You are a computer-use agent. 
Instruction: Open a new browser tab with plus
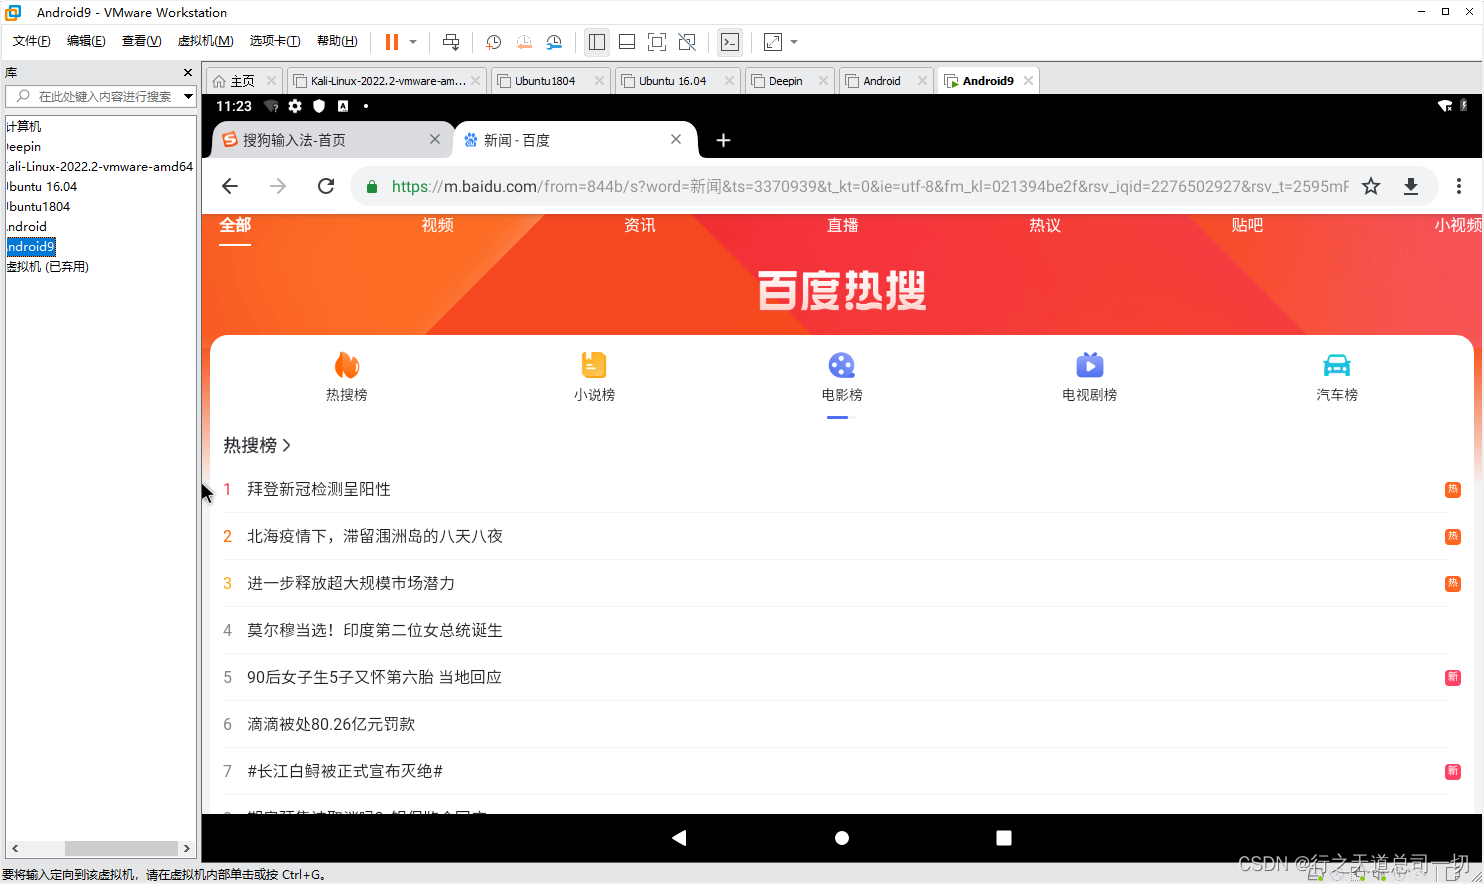(x=724, y=140)
